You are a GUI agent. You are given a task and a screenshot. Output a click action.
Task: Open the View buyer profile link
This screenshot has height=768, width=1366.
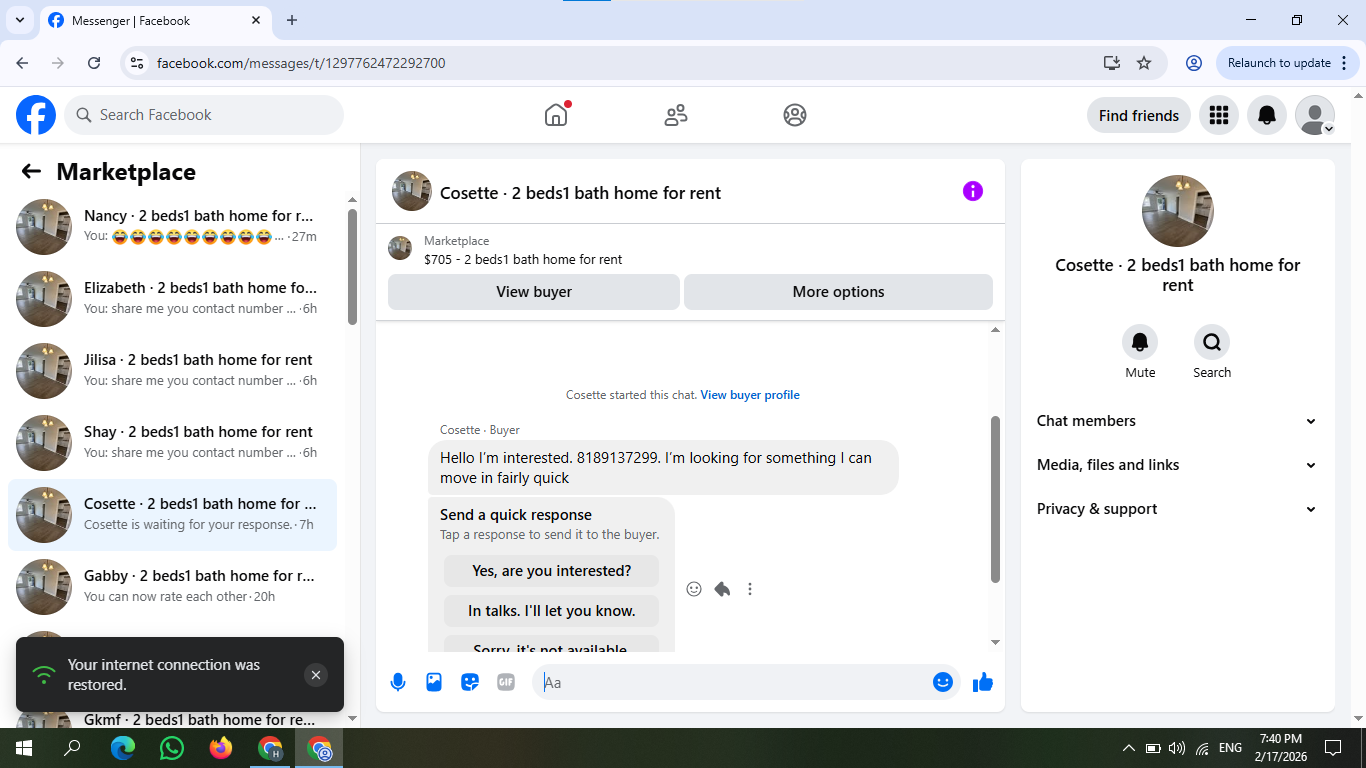[750, 395]
